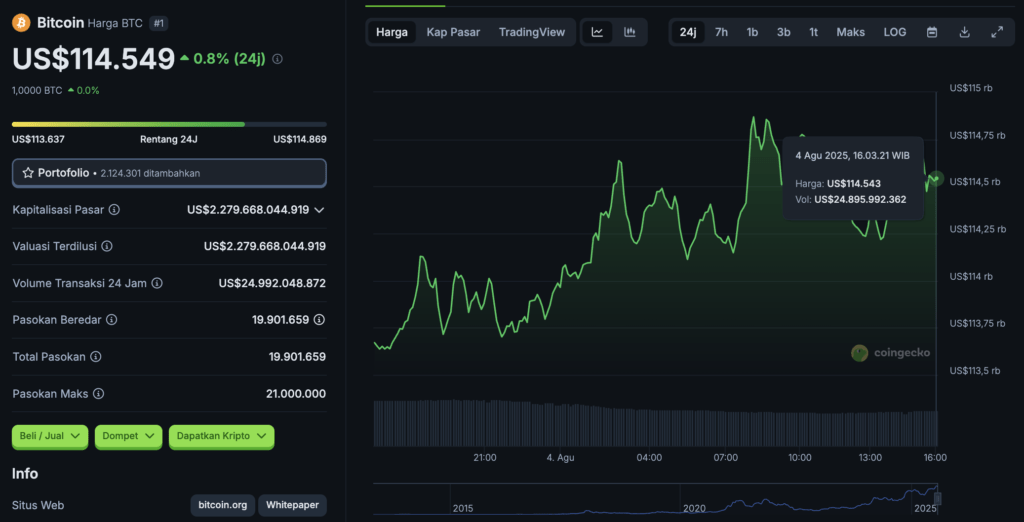Image resolution: width=1024 pixels, height=522 pixels.
Task: Click the US$24.992.048.872 volume value
Action: [x=272, y=283]
